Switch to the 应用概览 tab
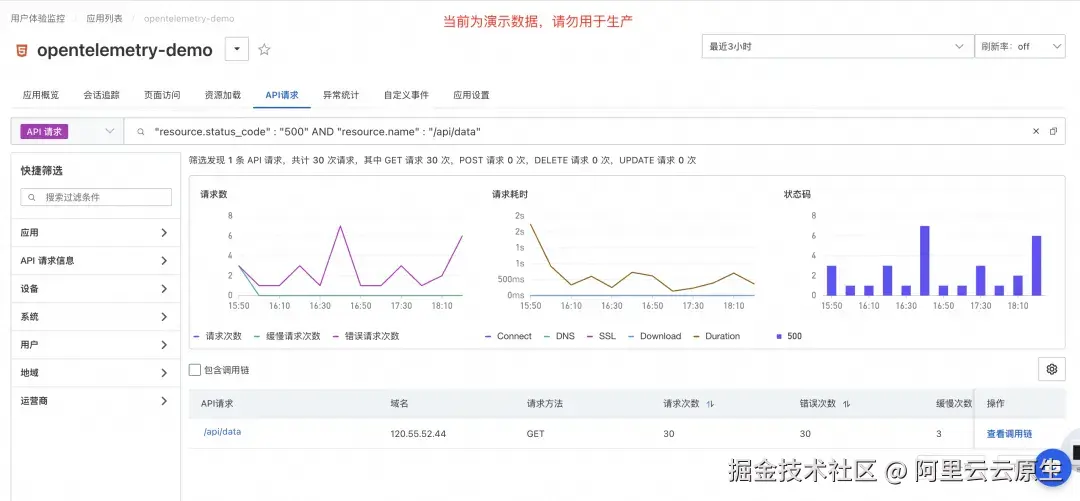This screenshot has width=1080, height=501. click(41, 95)
